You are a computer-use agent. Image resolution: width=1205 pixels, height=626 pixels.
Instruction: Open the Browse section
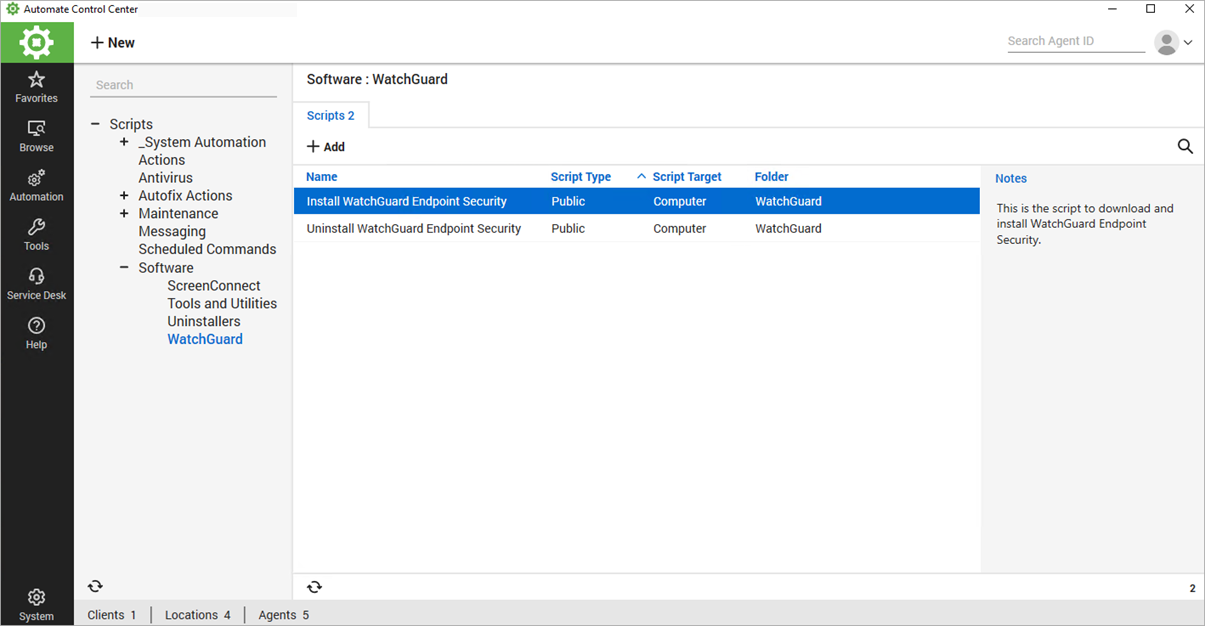pyautogui.click(x=36, y=136)
